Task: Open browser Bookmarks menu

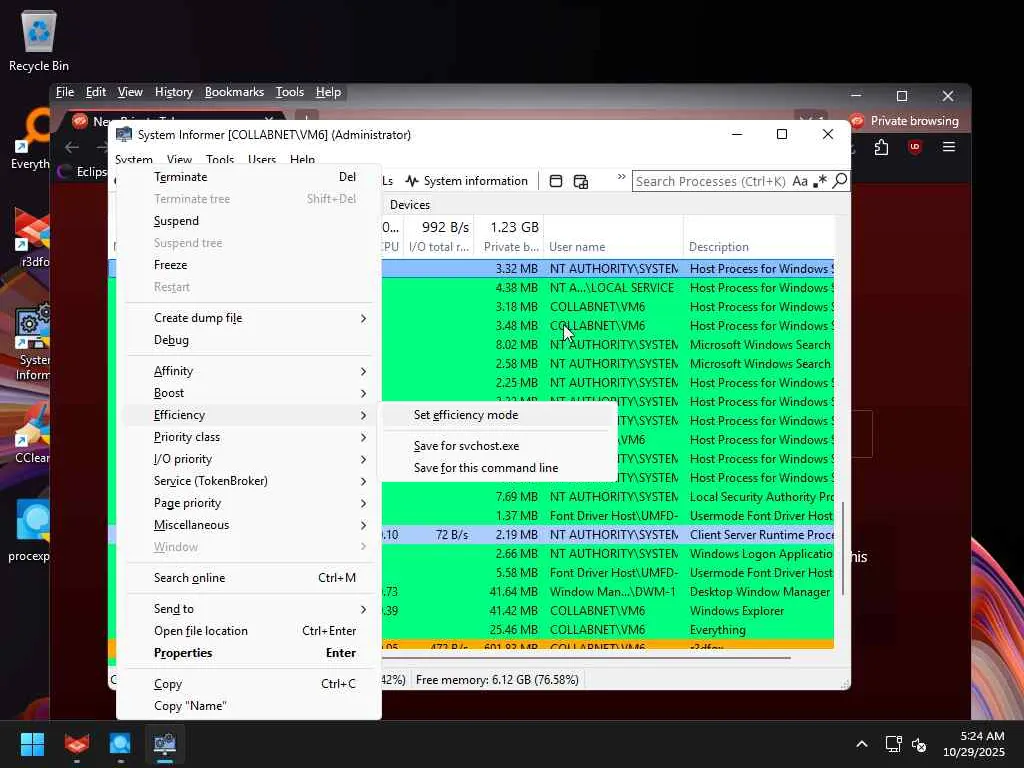Action: [234, 92]
